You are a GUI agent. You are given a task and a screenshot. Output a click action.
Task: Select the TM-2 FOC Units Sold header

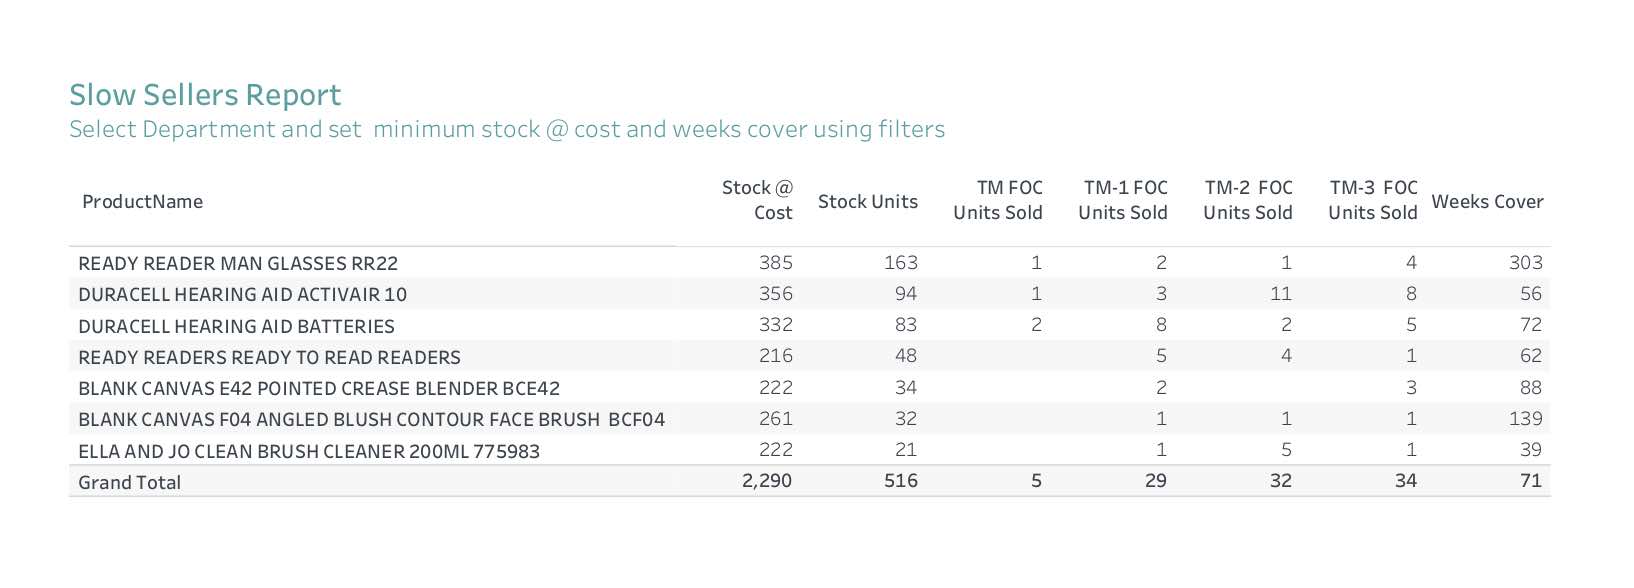click(1247, 200)
